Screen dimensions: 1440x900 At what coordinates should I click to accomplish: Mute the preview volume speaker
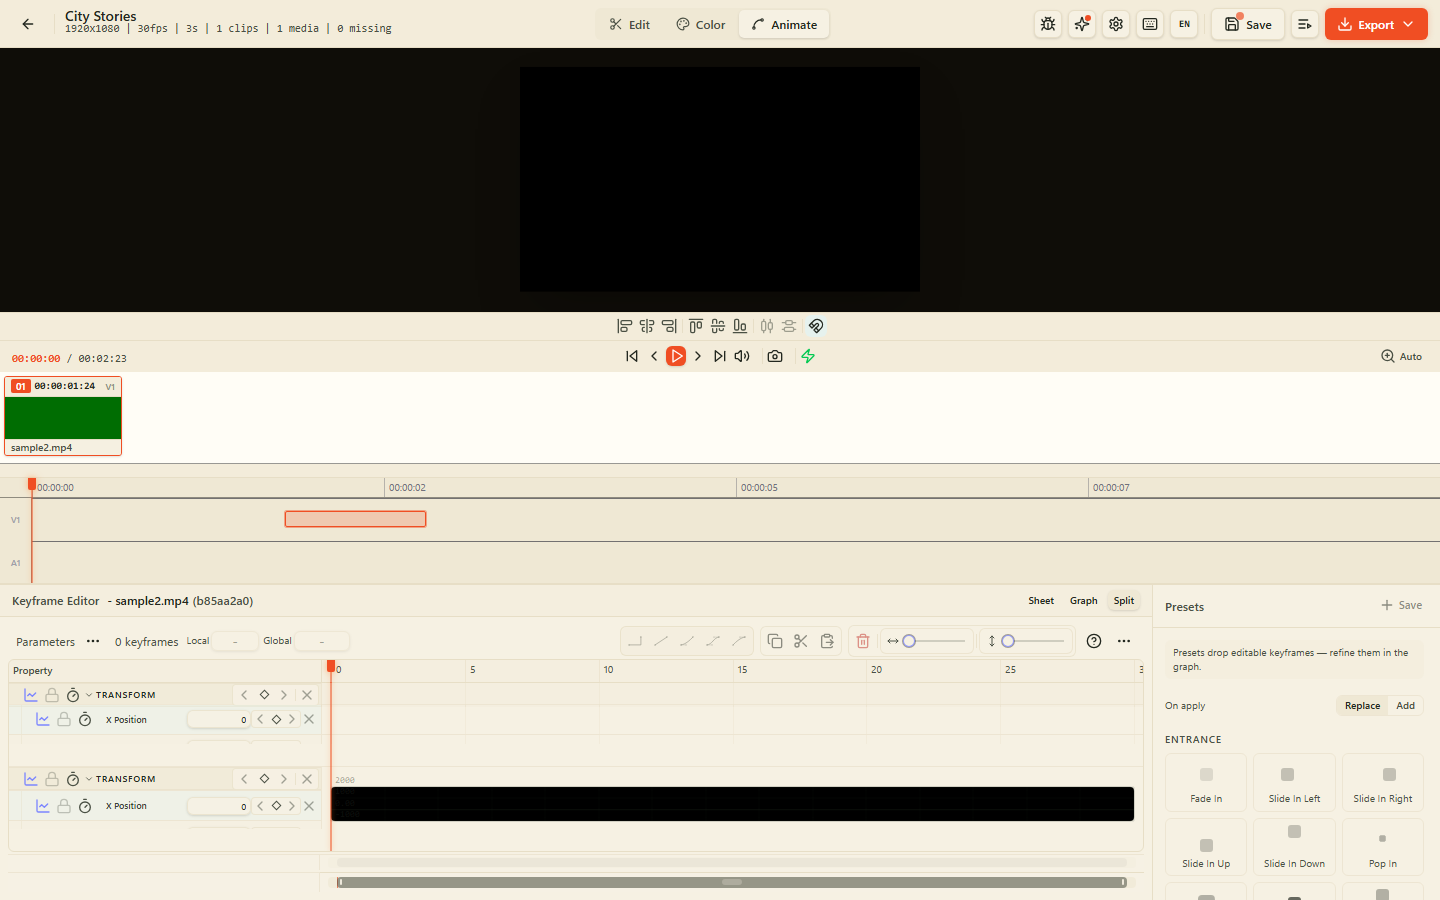(x=742, y=356)
